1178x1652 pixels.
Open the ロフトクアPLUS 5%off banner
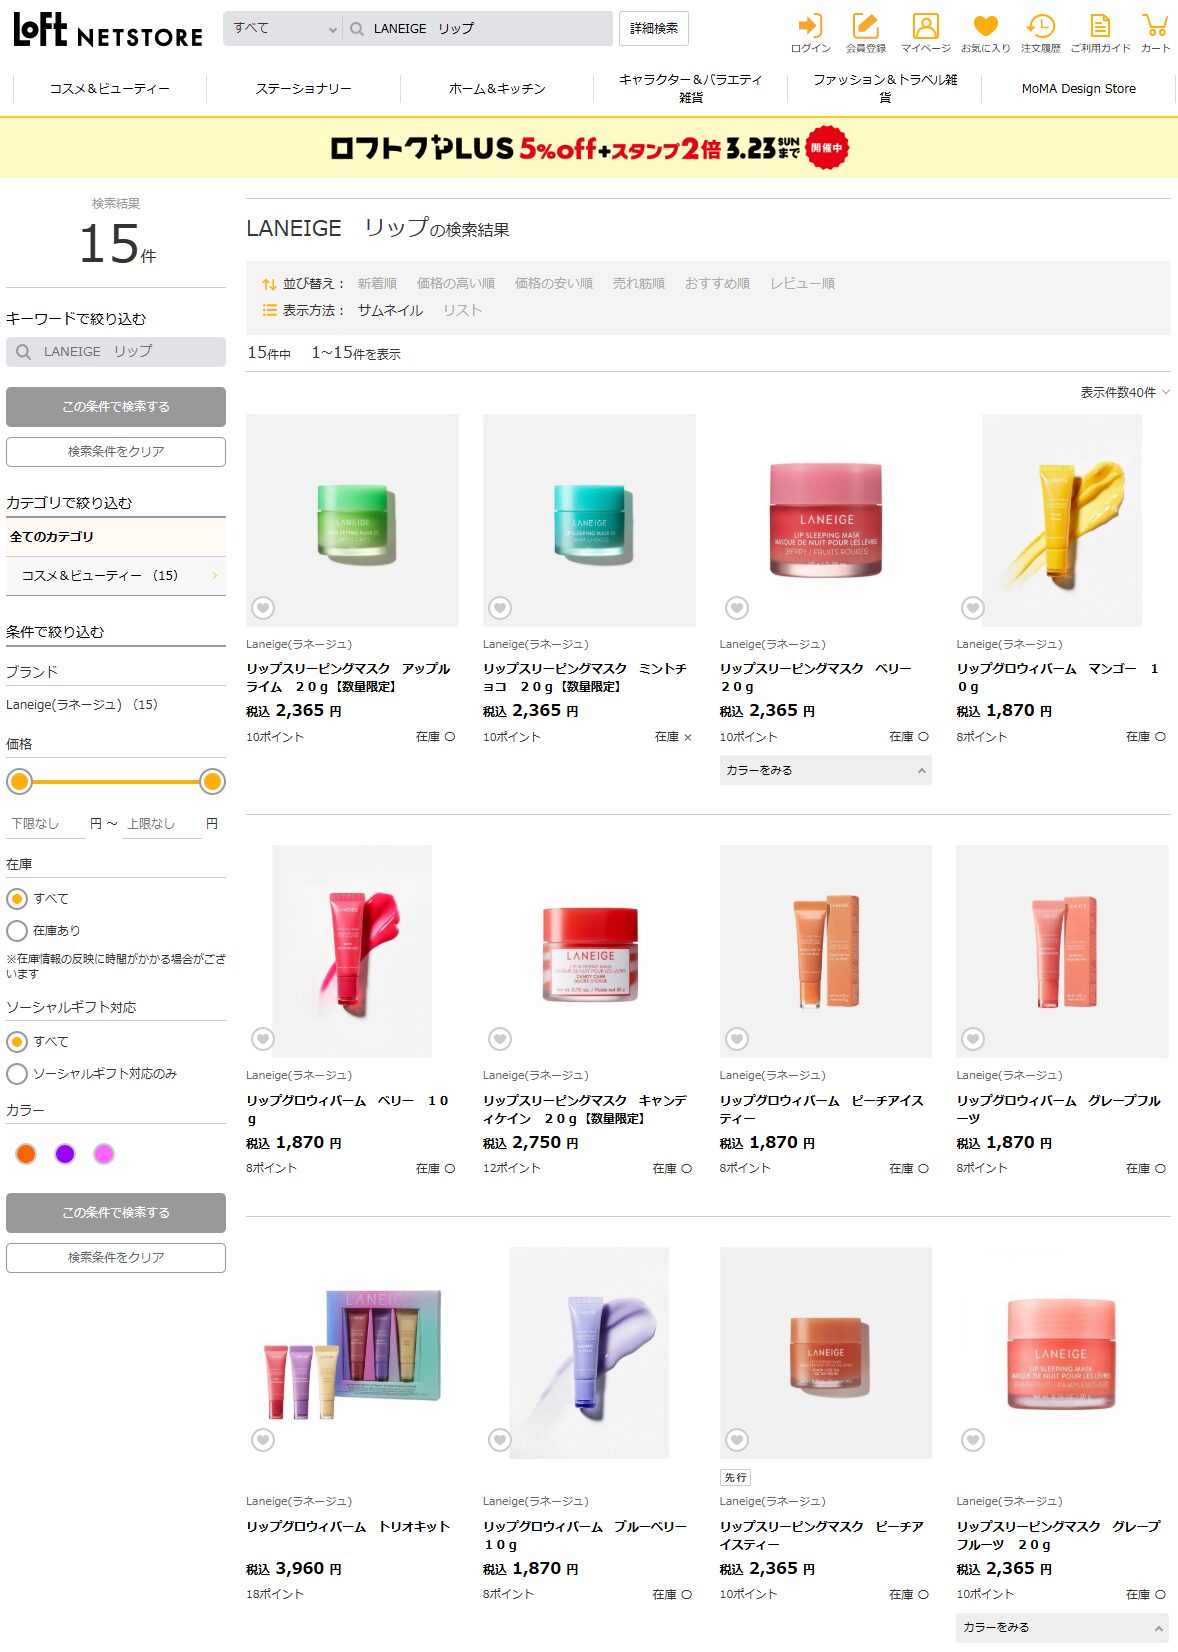(589, 148)
